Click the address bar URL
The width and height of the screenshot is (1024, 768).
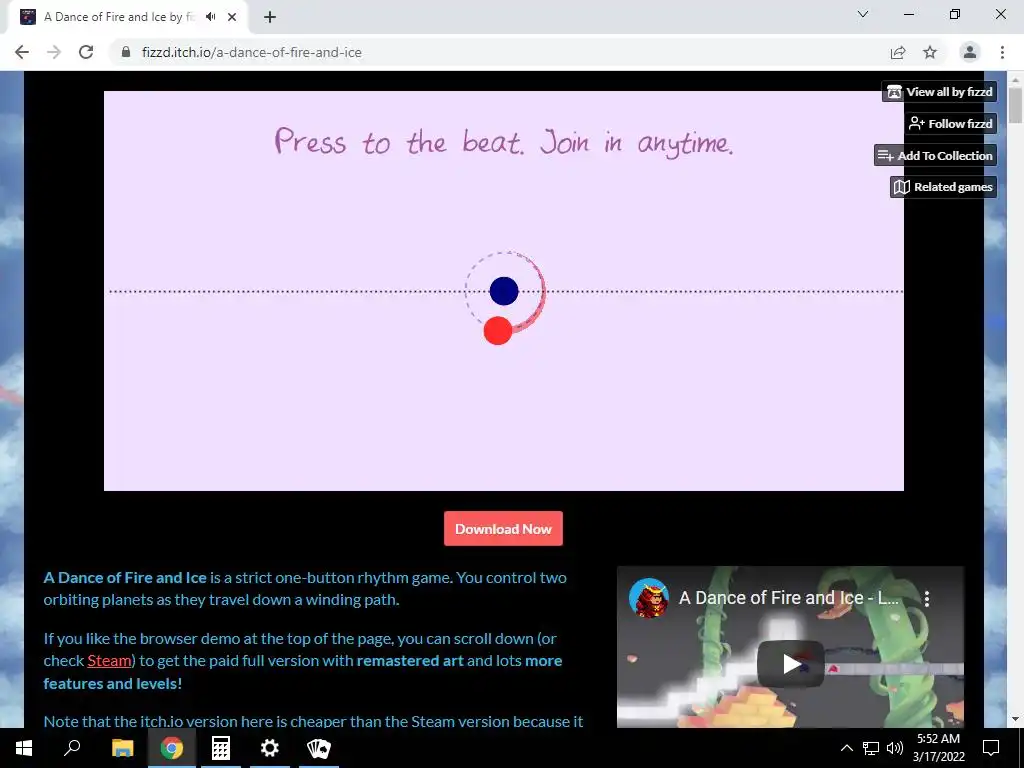click(x=251, y=52)
